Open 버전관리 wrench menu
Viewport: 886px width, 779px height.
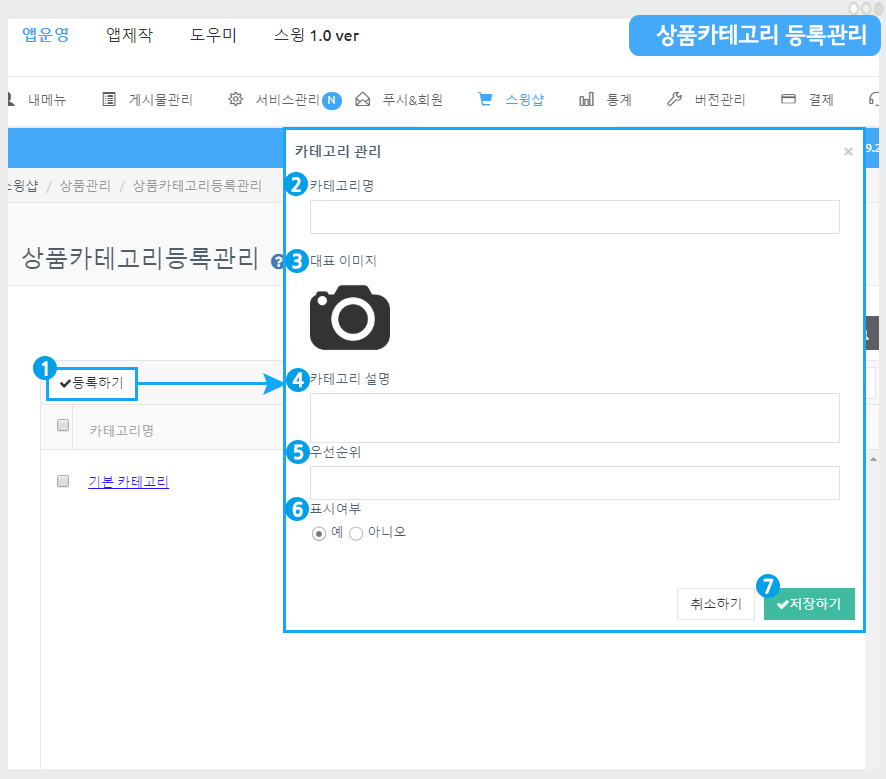pyautogui.click(x=706, y=100)
